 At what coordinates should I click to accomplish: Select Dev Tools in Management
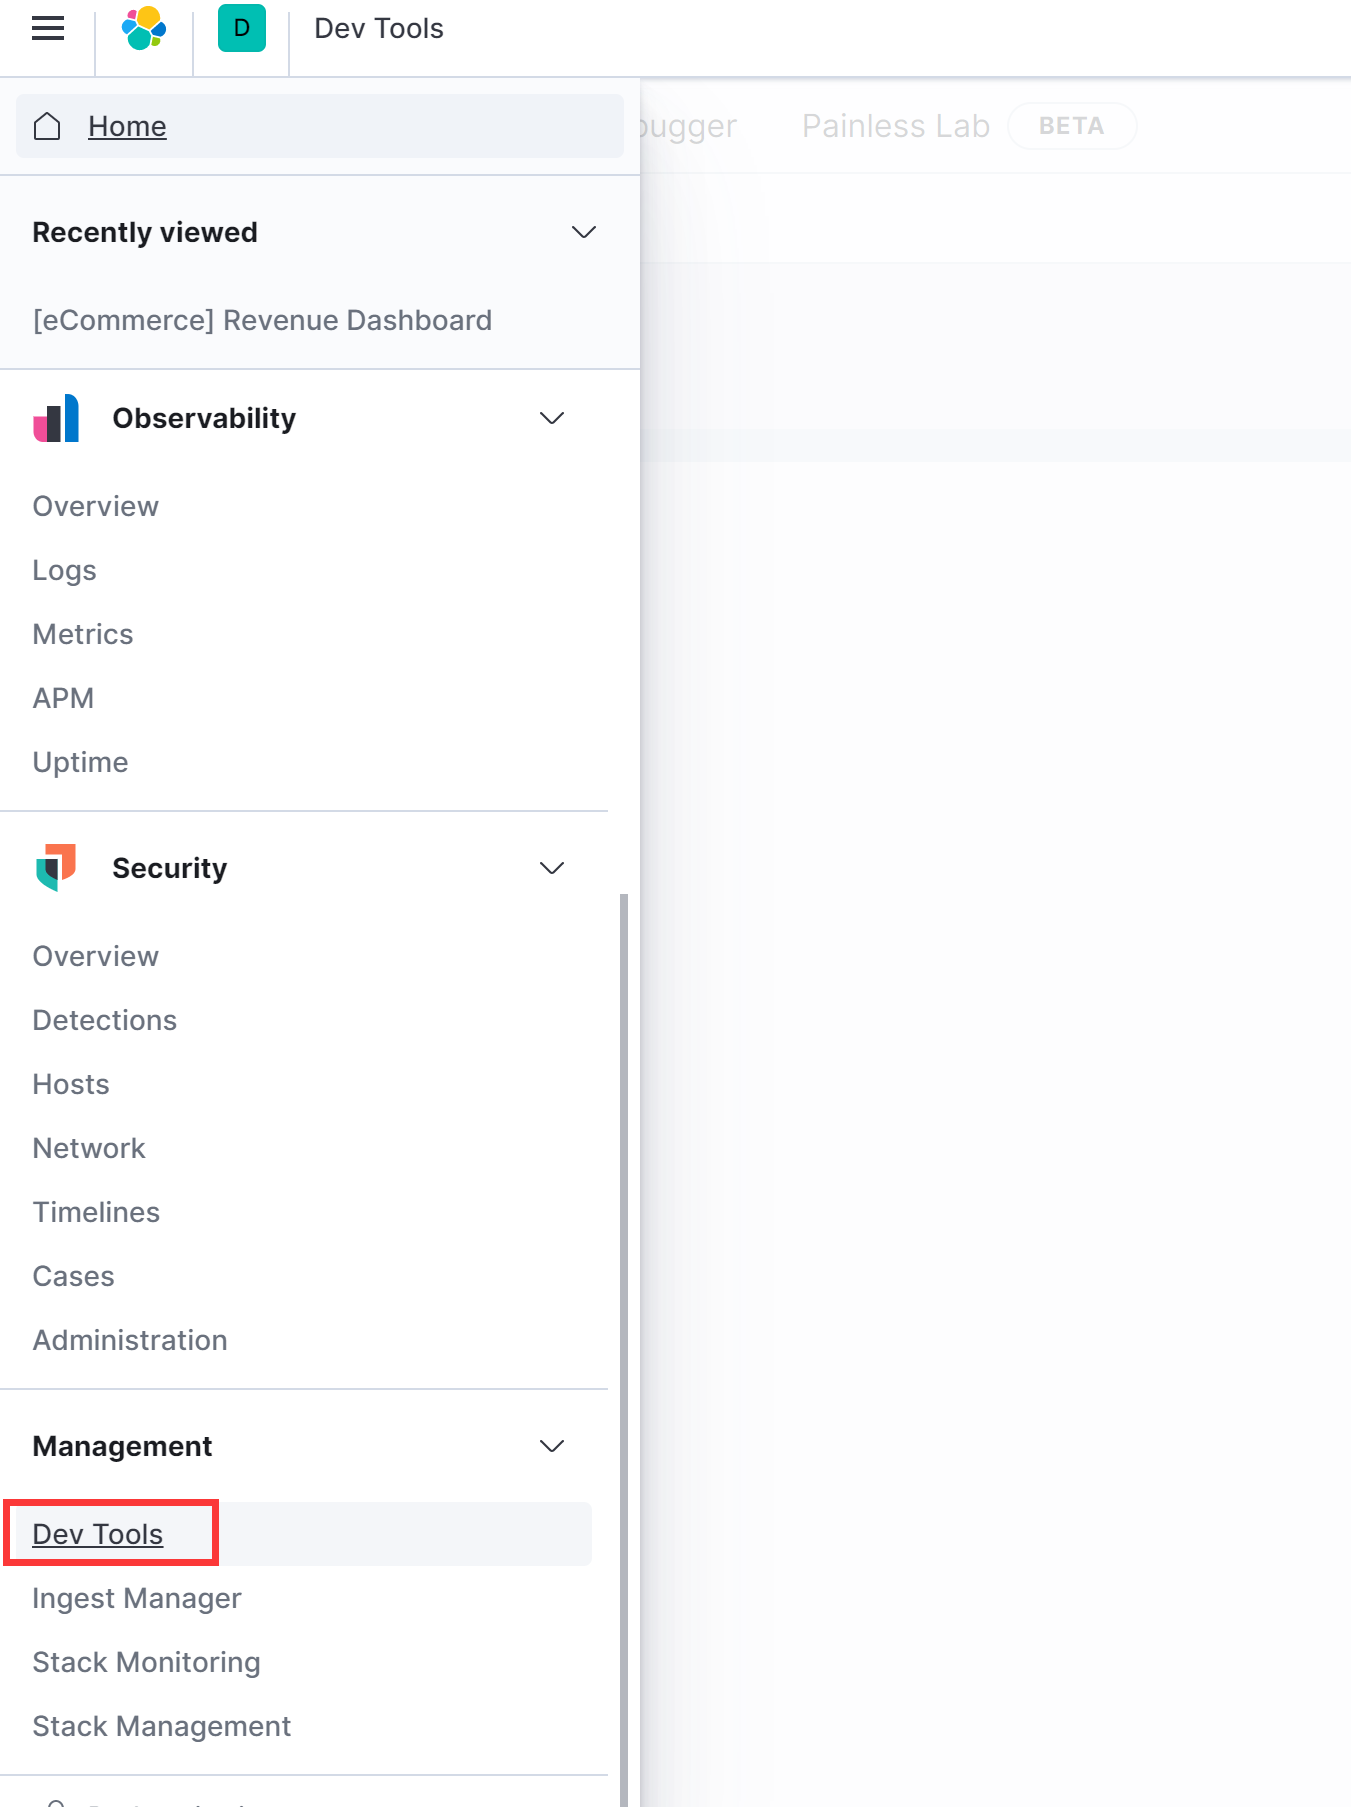[98, 1534]
